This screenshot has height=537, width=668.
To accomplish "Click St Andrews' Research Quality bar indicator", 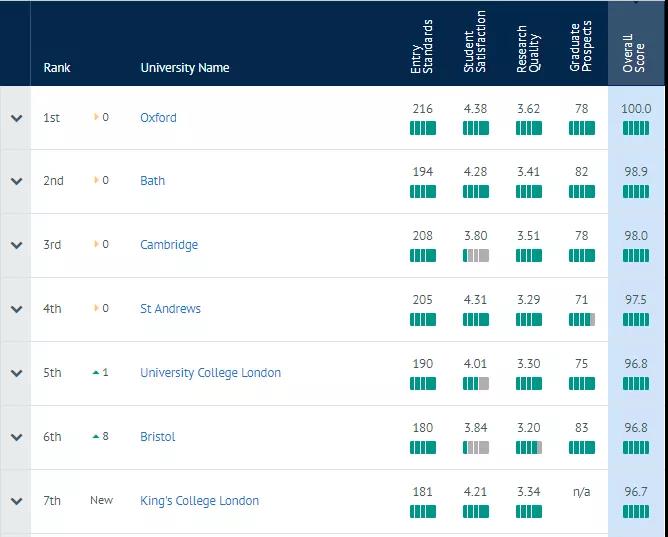I will 529,320.
